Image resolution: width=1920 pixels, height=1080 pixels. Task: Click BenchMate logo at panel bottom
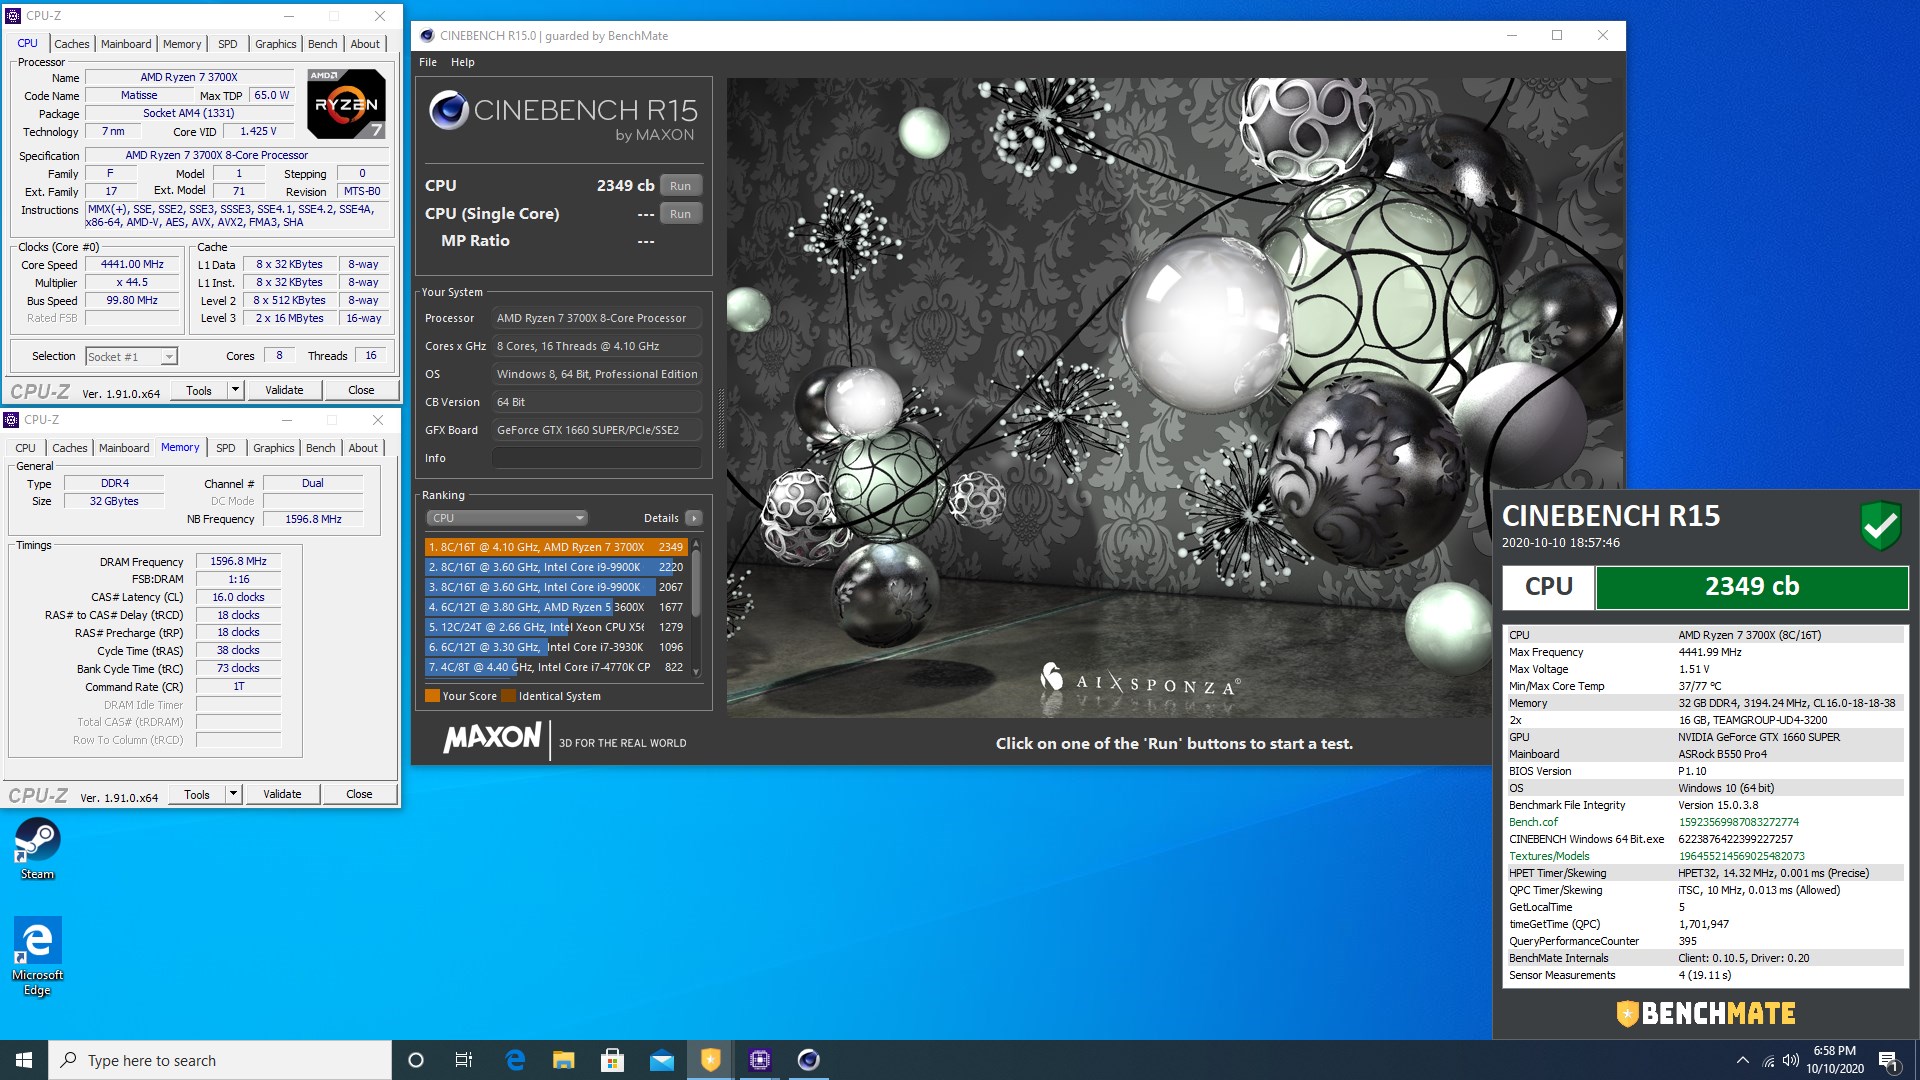[x=1706, y=1013]
